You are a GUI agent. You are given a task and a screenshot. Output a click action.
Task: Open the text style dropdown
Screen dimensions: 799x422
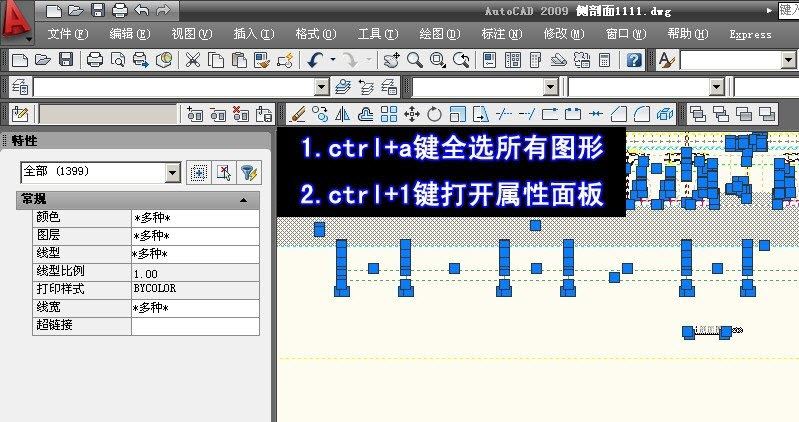click(x=788, y=60)
